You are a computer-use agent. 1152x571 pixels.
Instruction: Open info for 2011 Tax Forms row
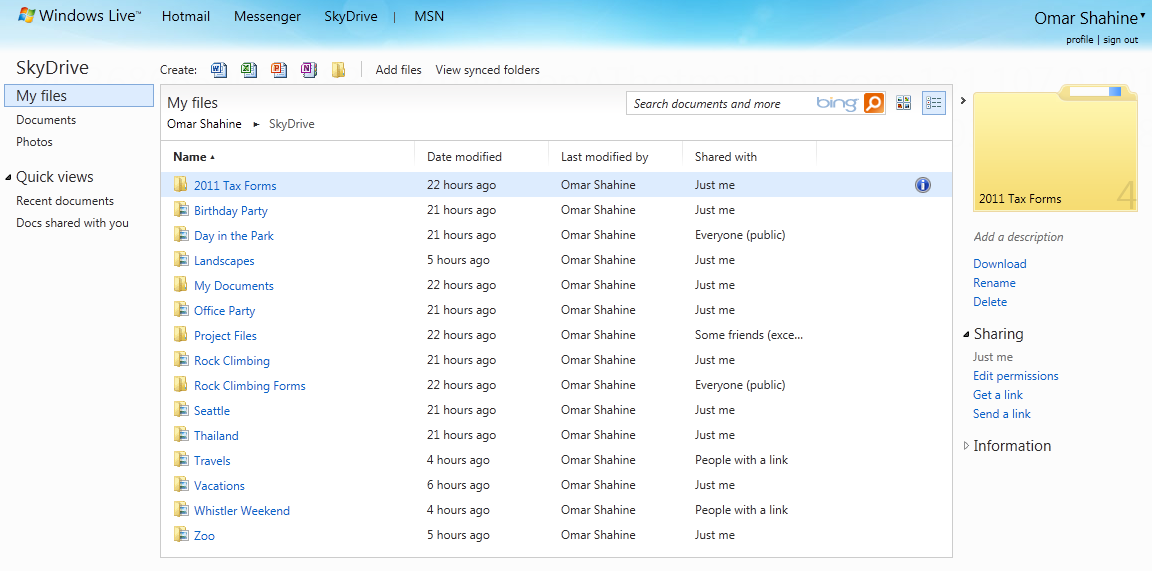(x=922, y=185)
